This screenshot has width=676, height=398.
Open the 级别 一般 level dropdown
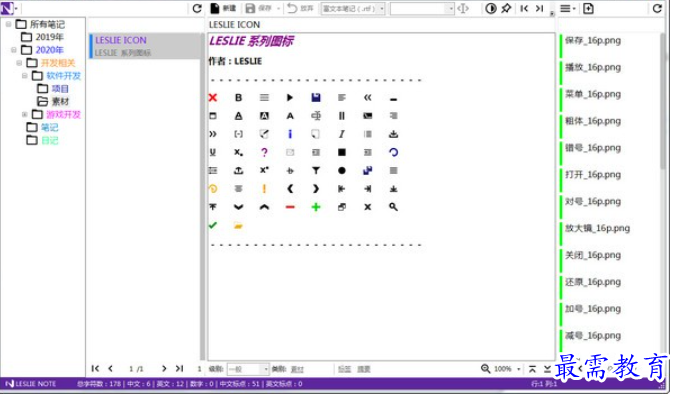coord(248,369)
